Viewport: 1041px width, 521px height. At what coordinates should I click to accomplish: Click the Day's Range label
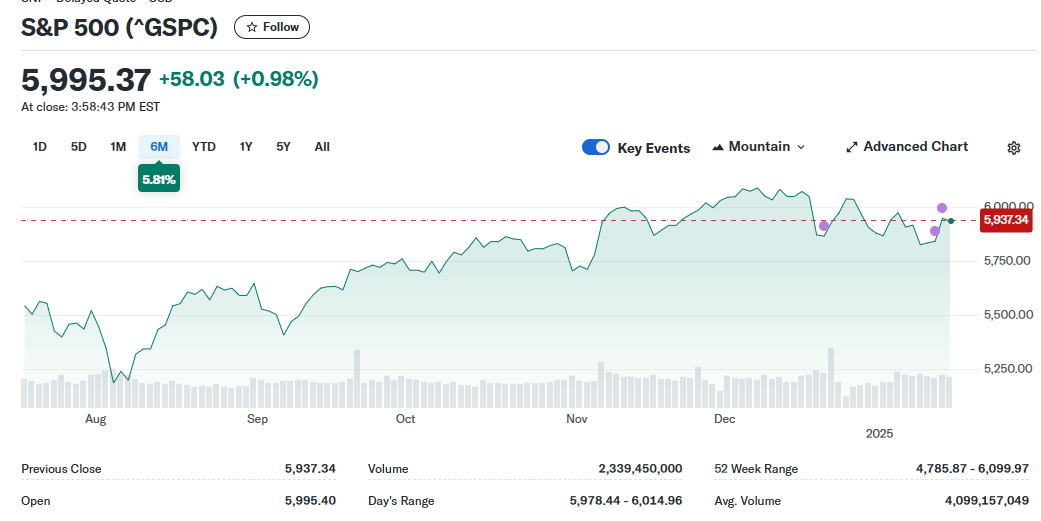401,500
